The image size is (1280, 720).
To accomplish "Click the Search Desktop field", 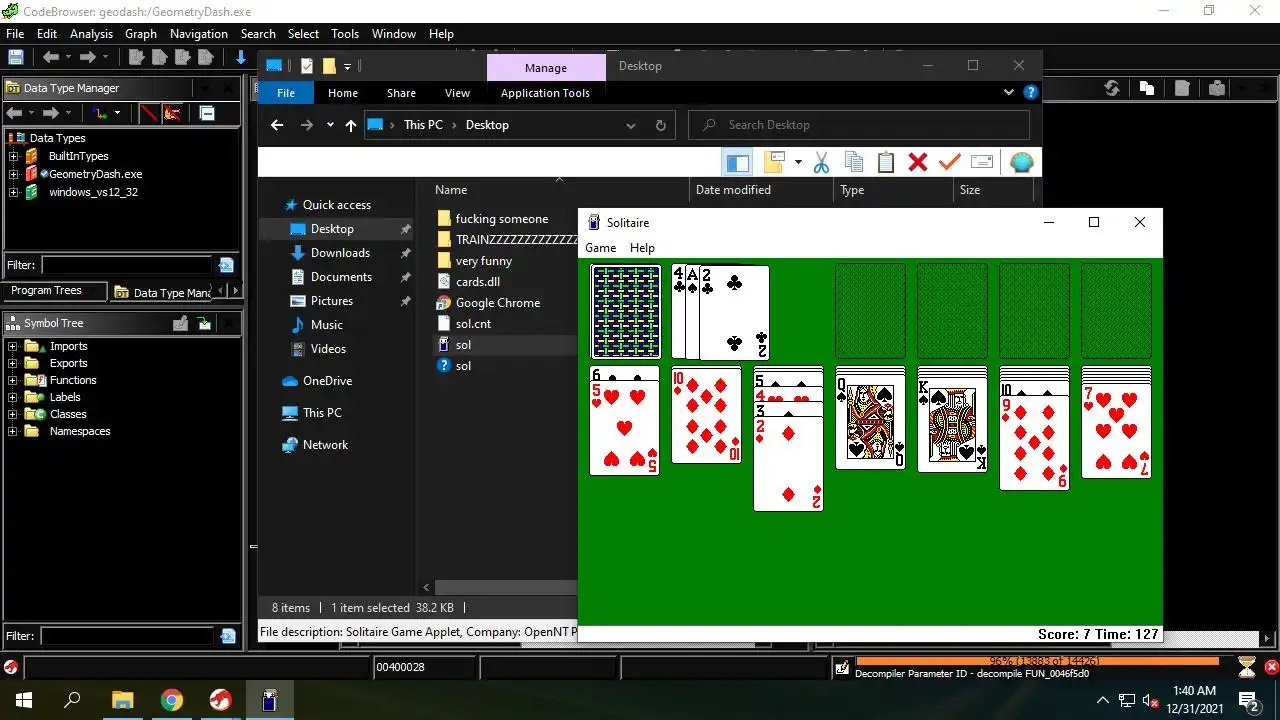I will pos(859,125).
